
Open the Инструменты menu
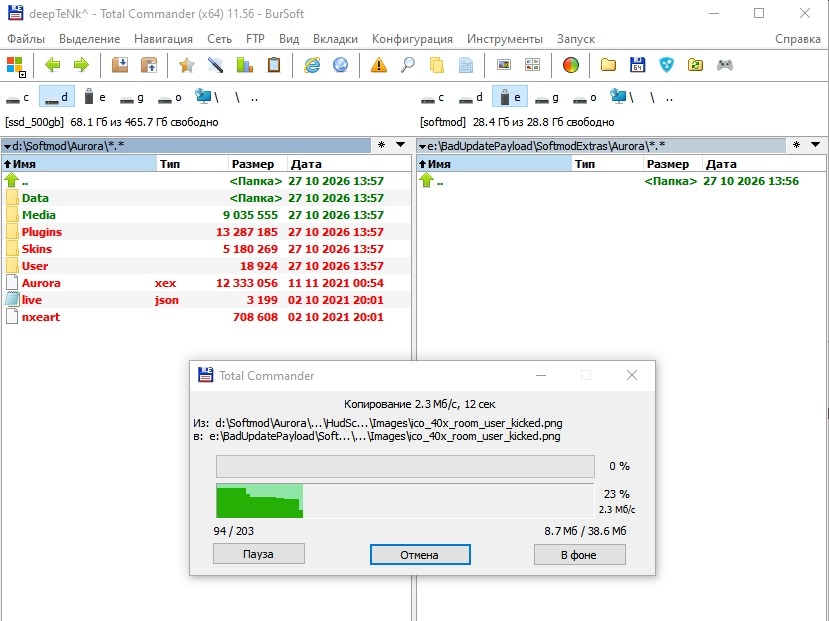[504, 39]
